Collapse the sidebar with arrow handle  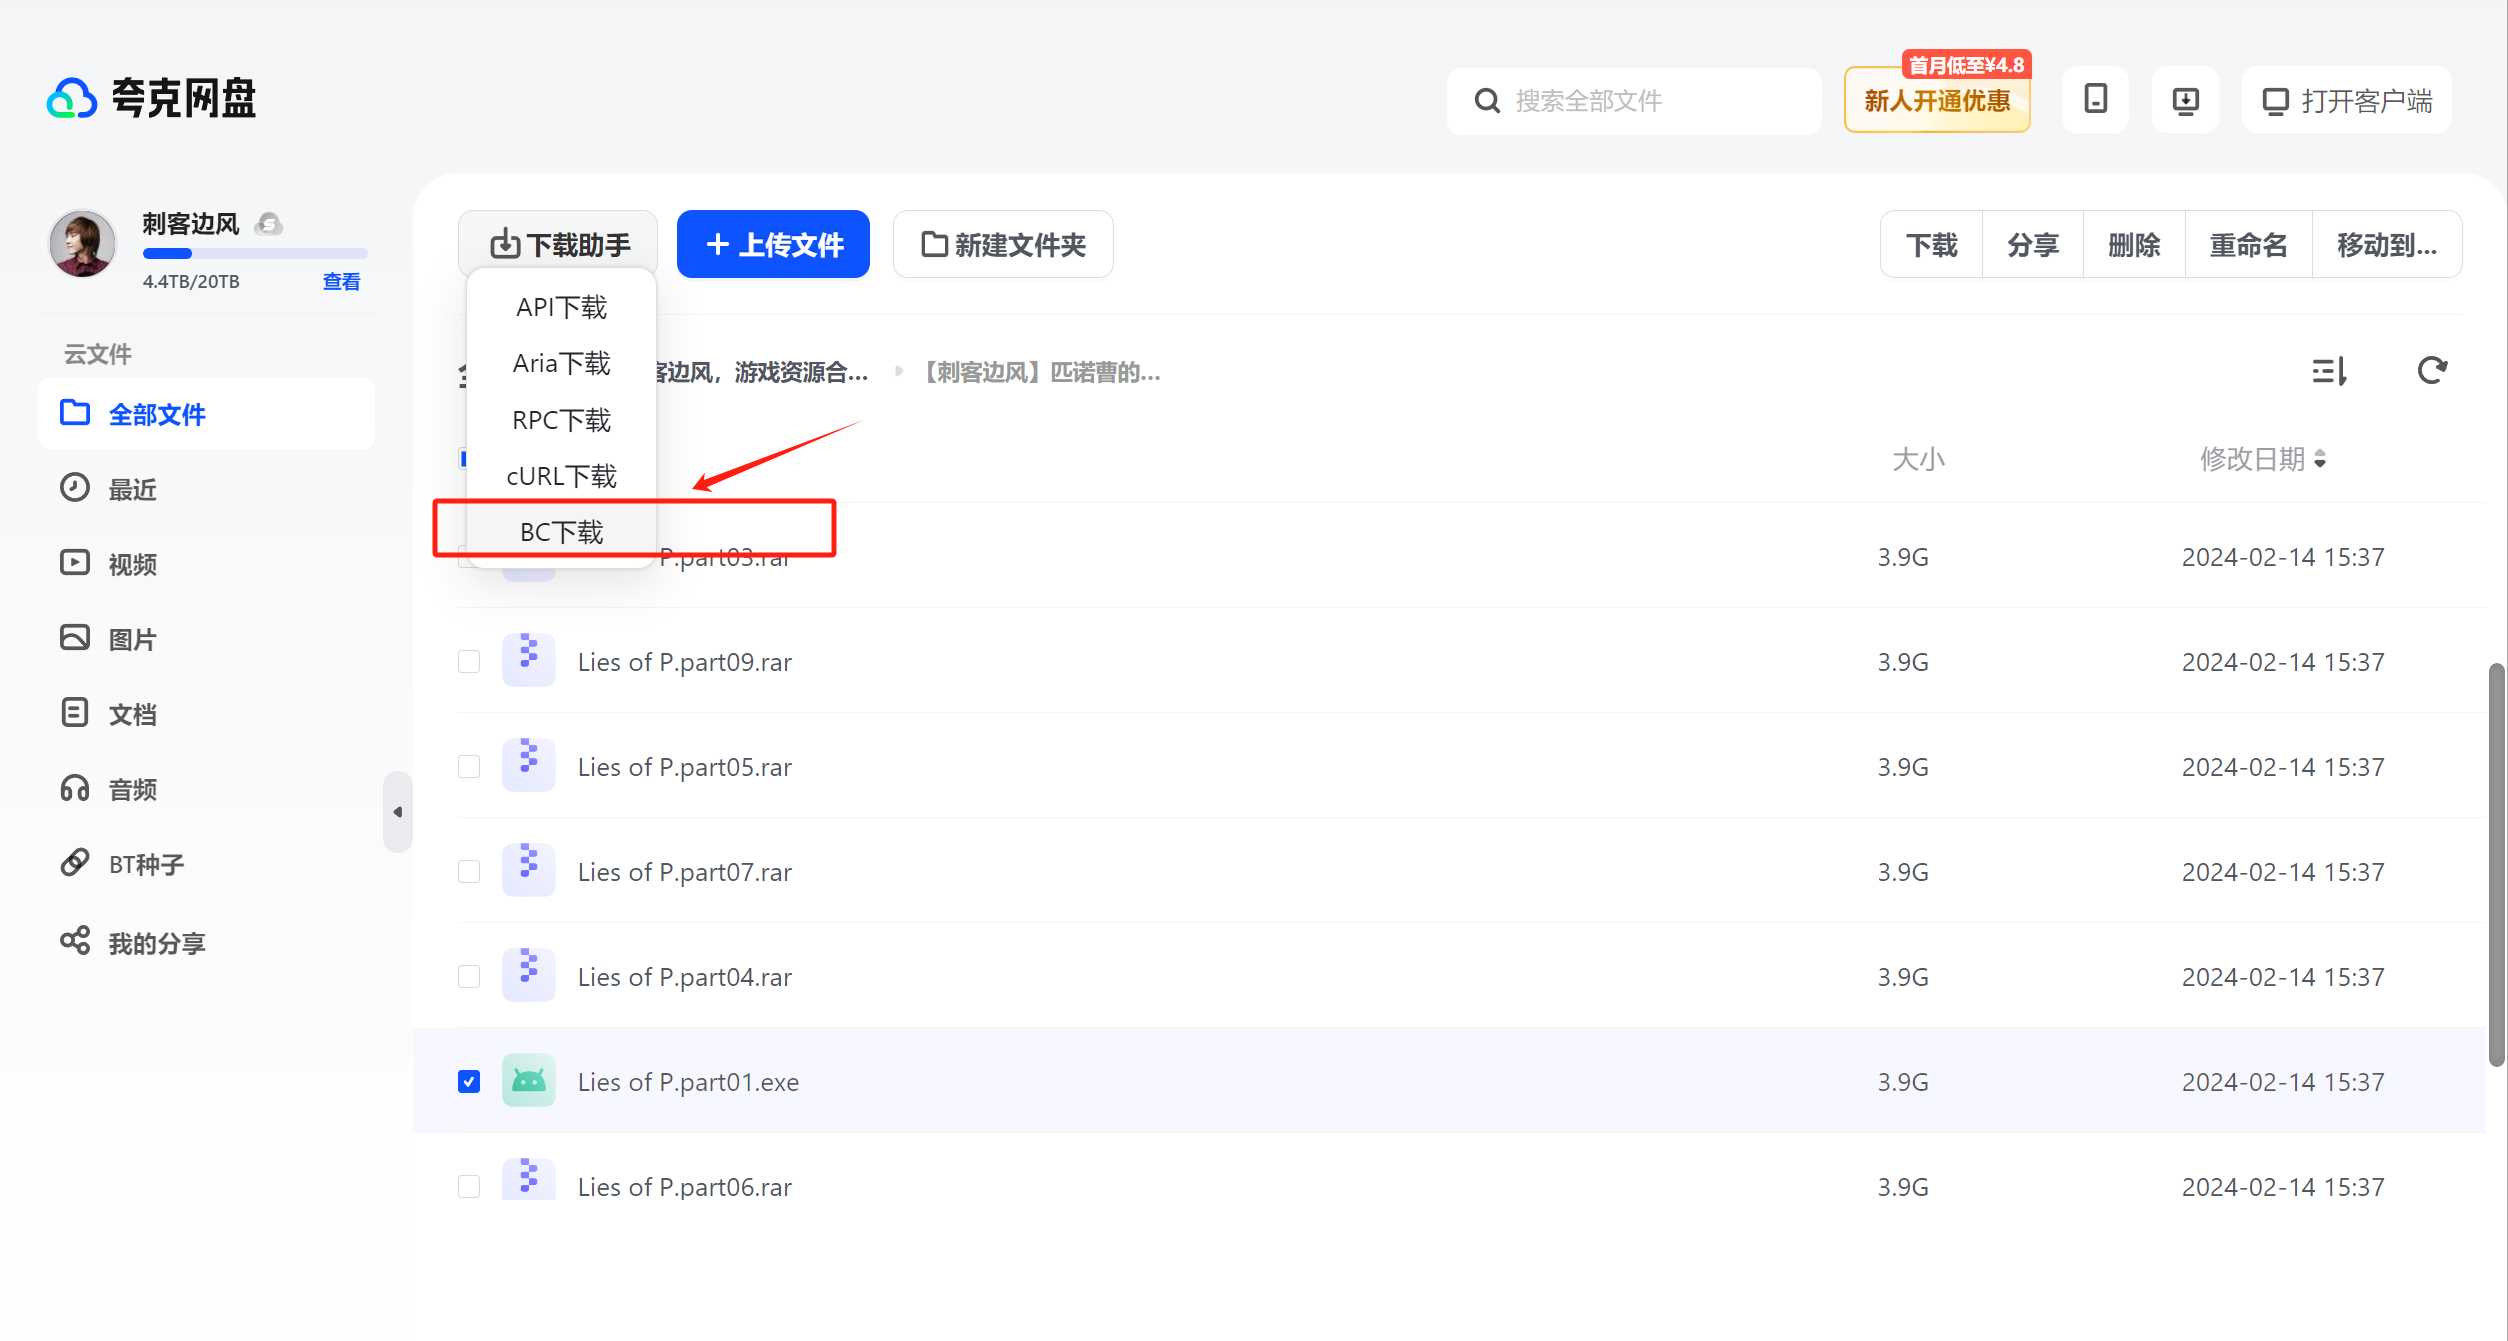(x=398, y=812)
